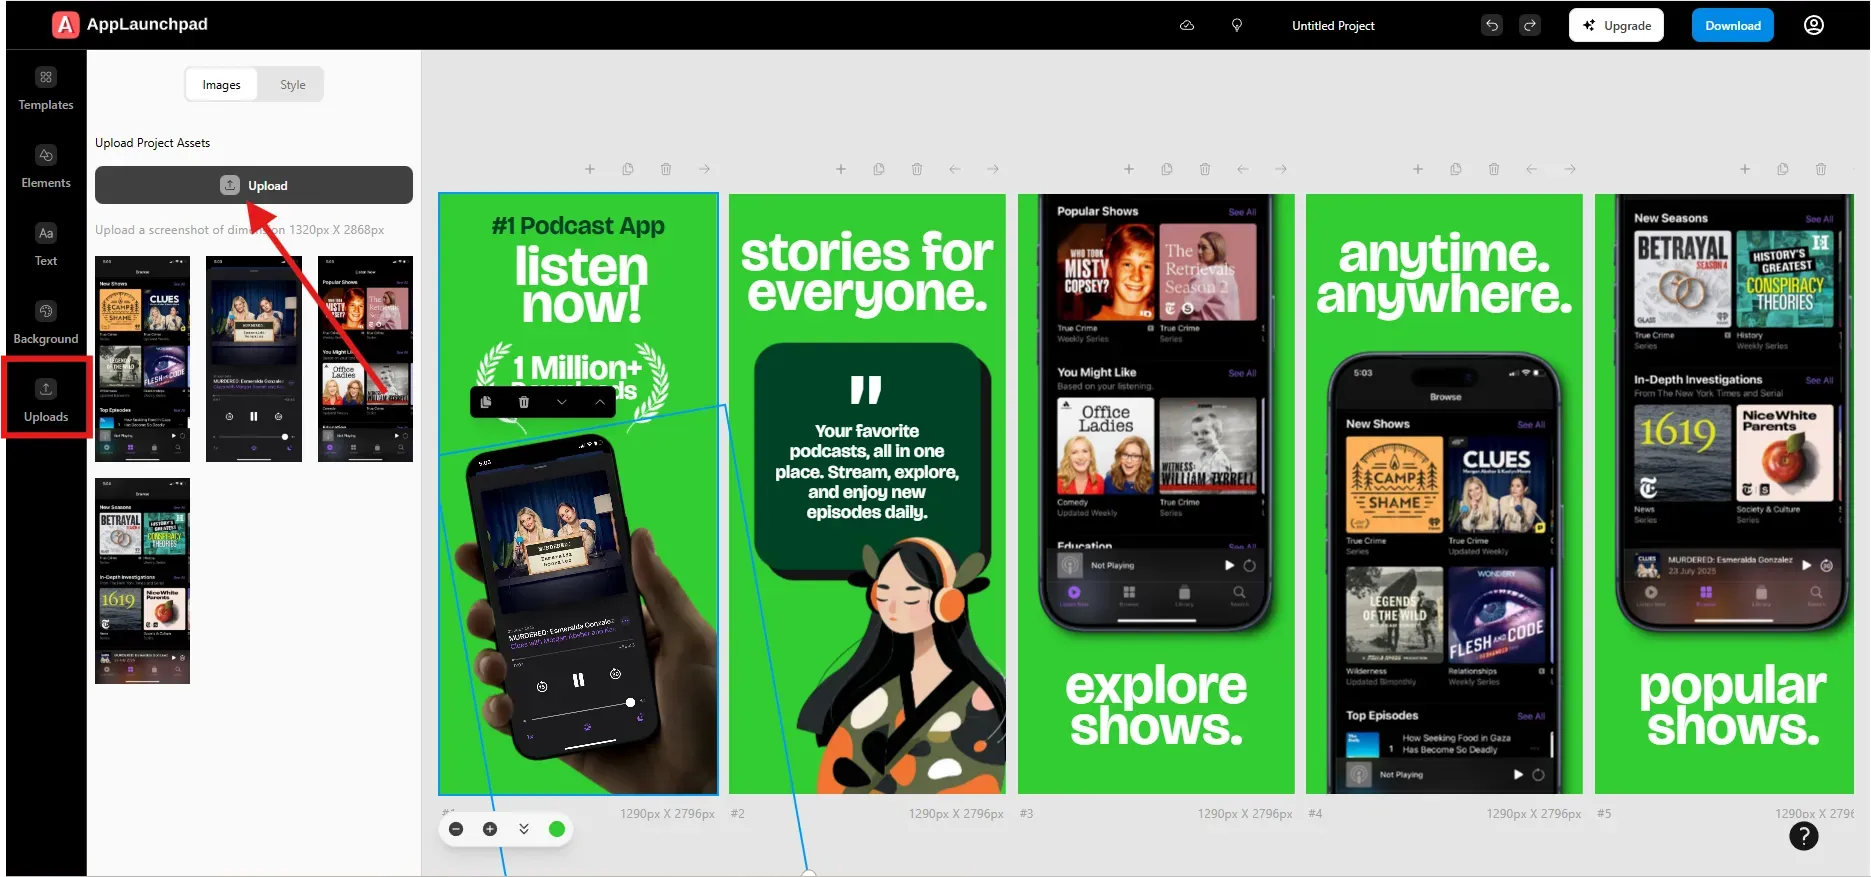Select the 'listen now!' headline on screen 1
1871x877 pixels.
(x=581, y=286)
